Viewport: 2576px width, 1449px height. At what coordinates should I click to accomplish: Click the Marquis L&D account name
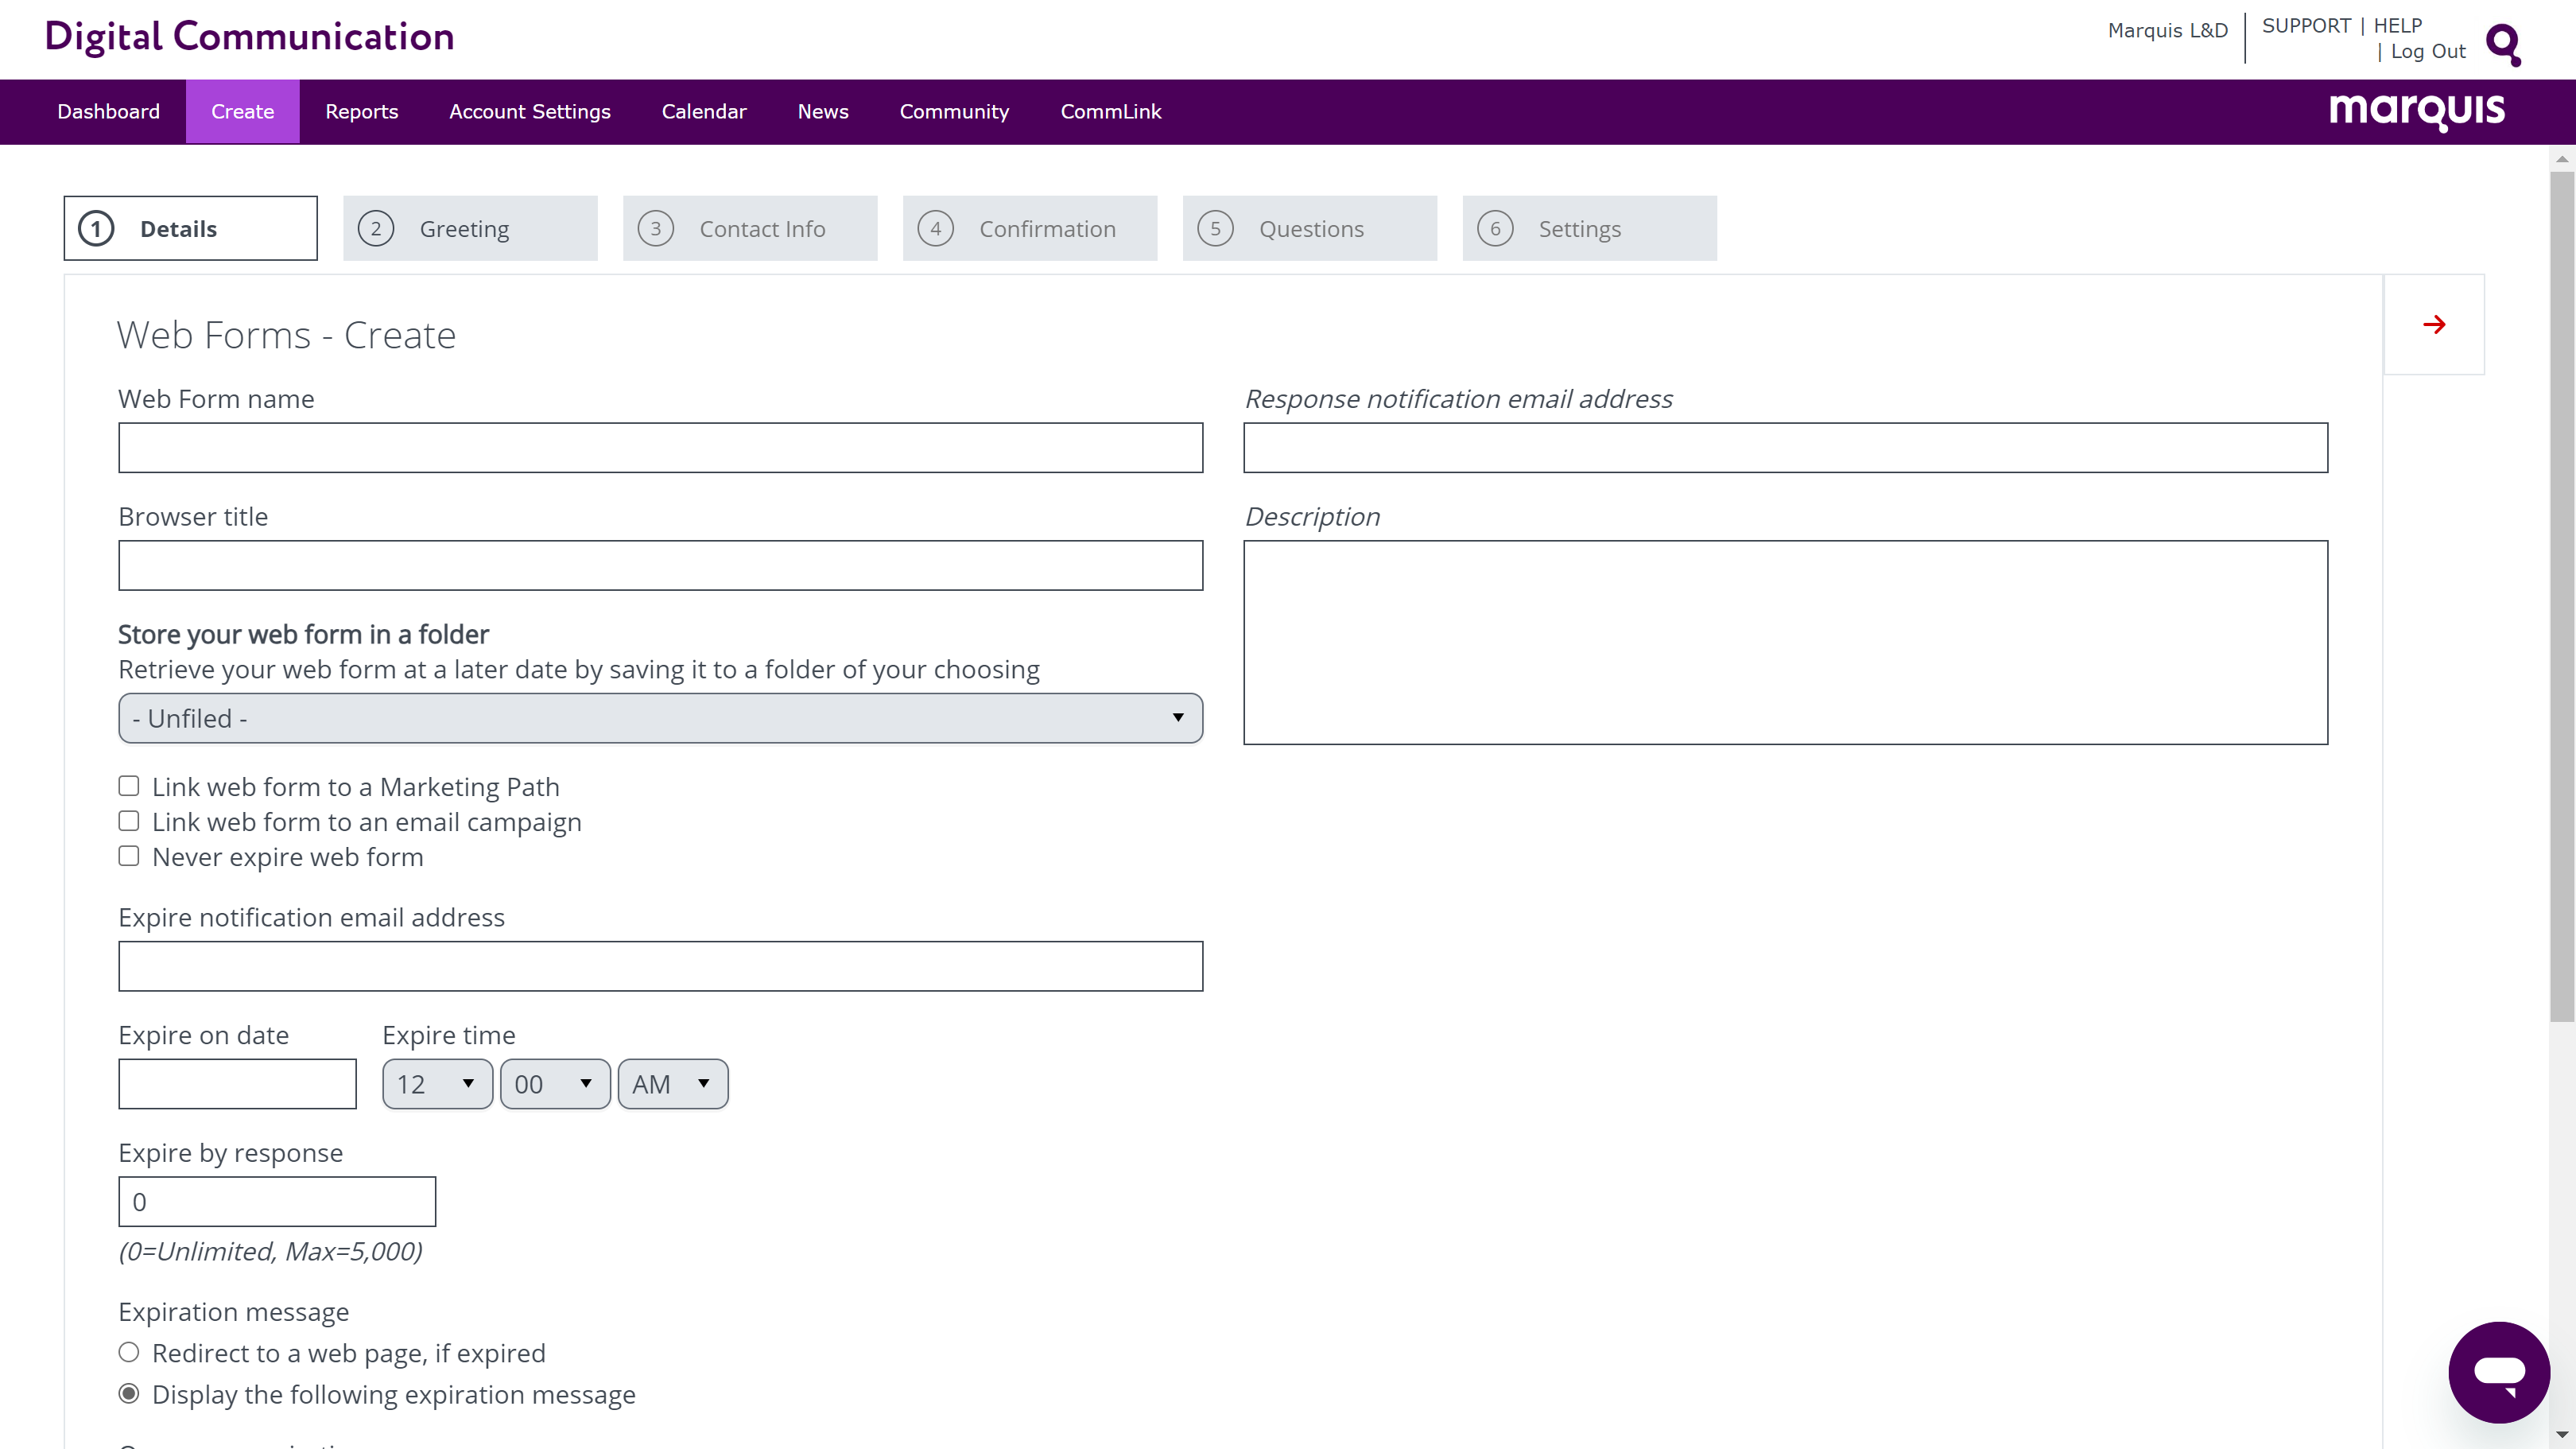(x=2168, y=30)
